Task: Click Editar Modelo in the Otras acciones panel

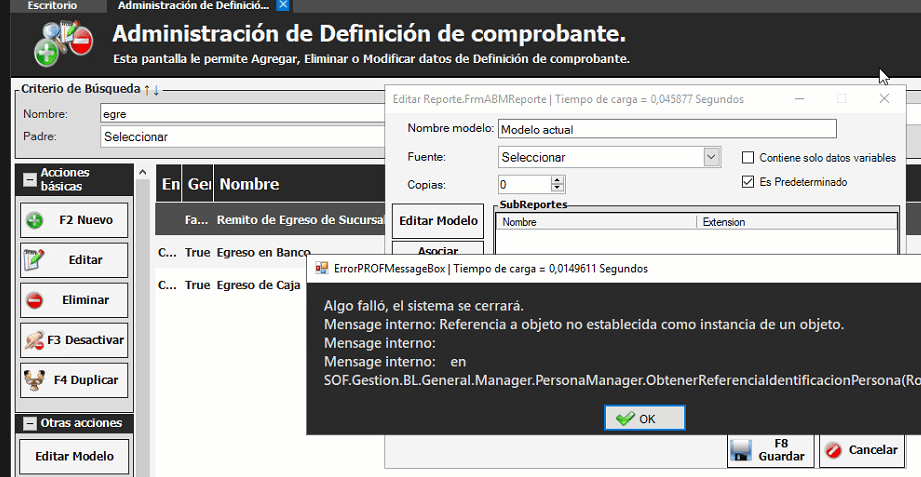Action: (x=75, y=457)
